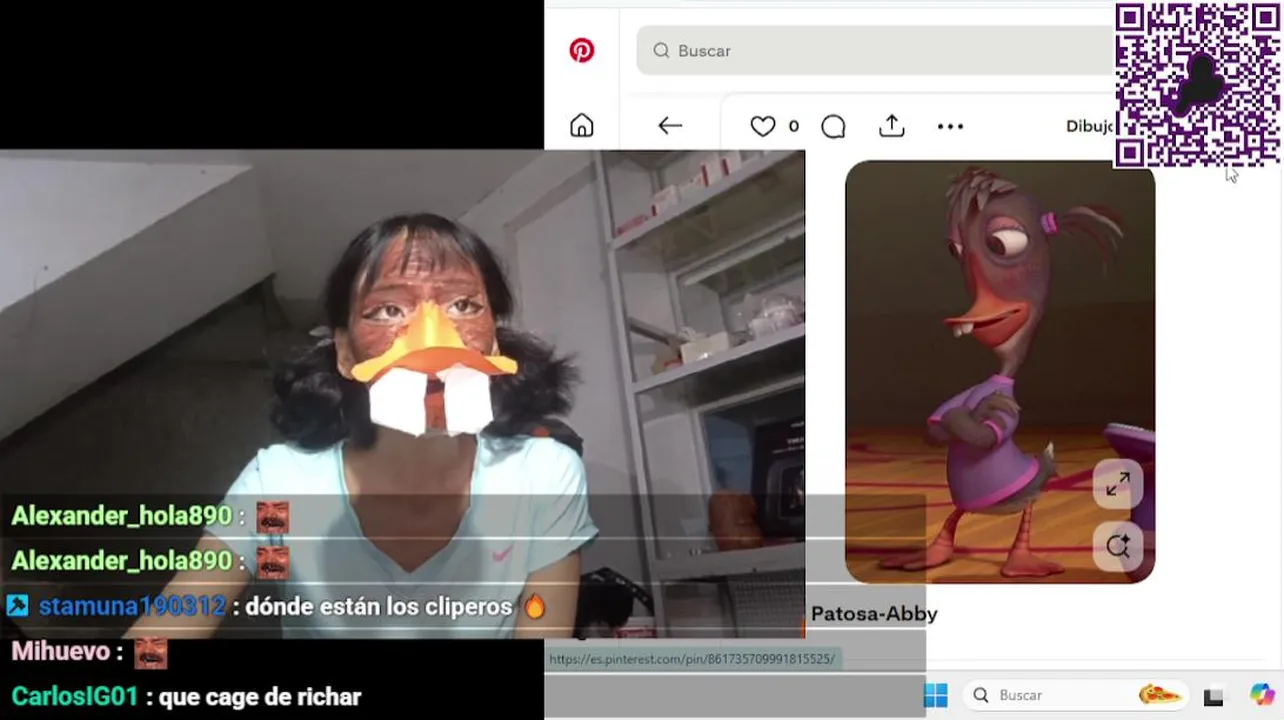Open the comment bubble icon
Viewport: 1284px width, 720px height.
[833, 126]
